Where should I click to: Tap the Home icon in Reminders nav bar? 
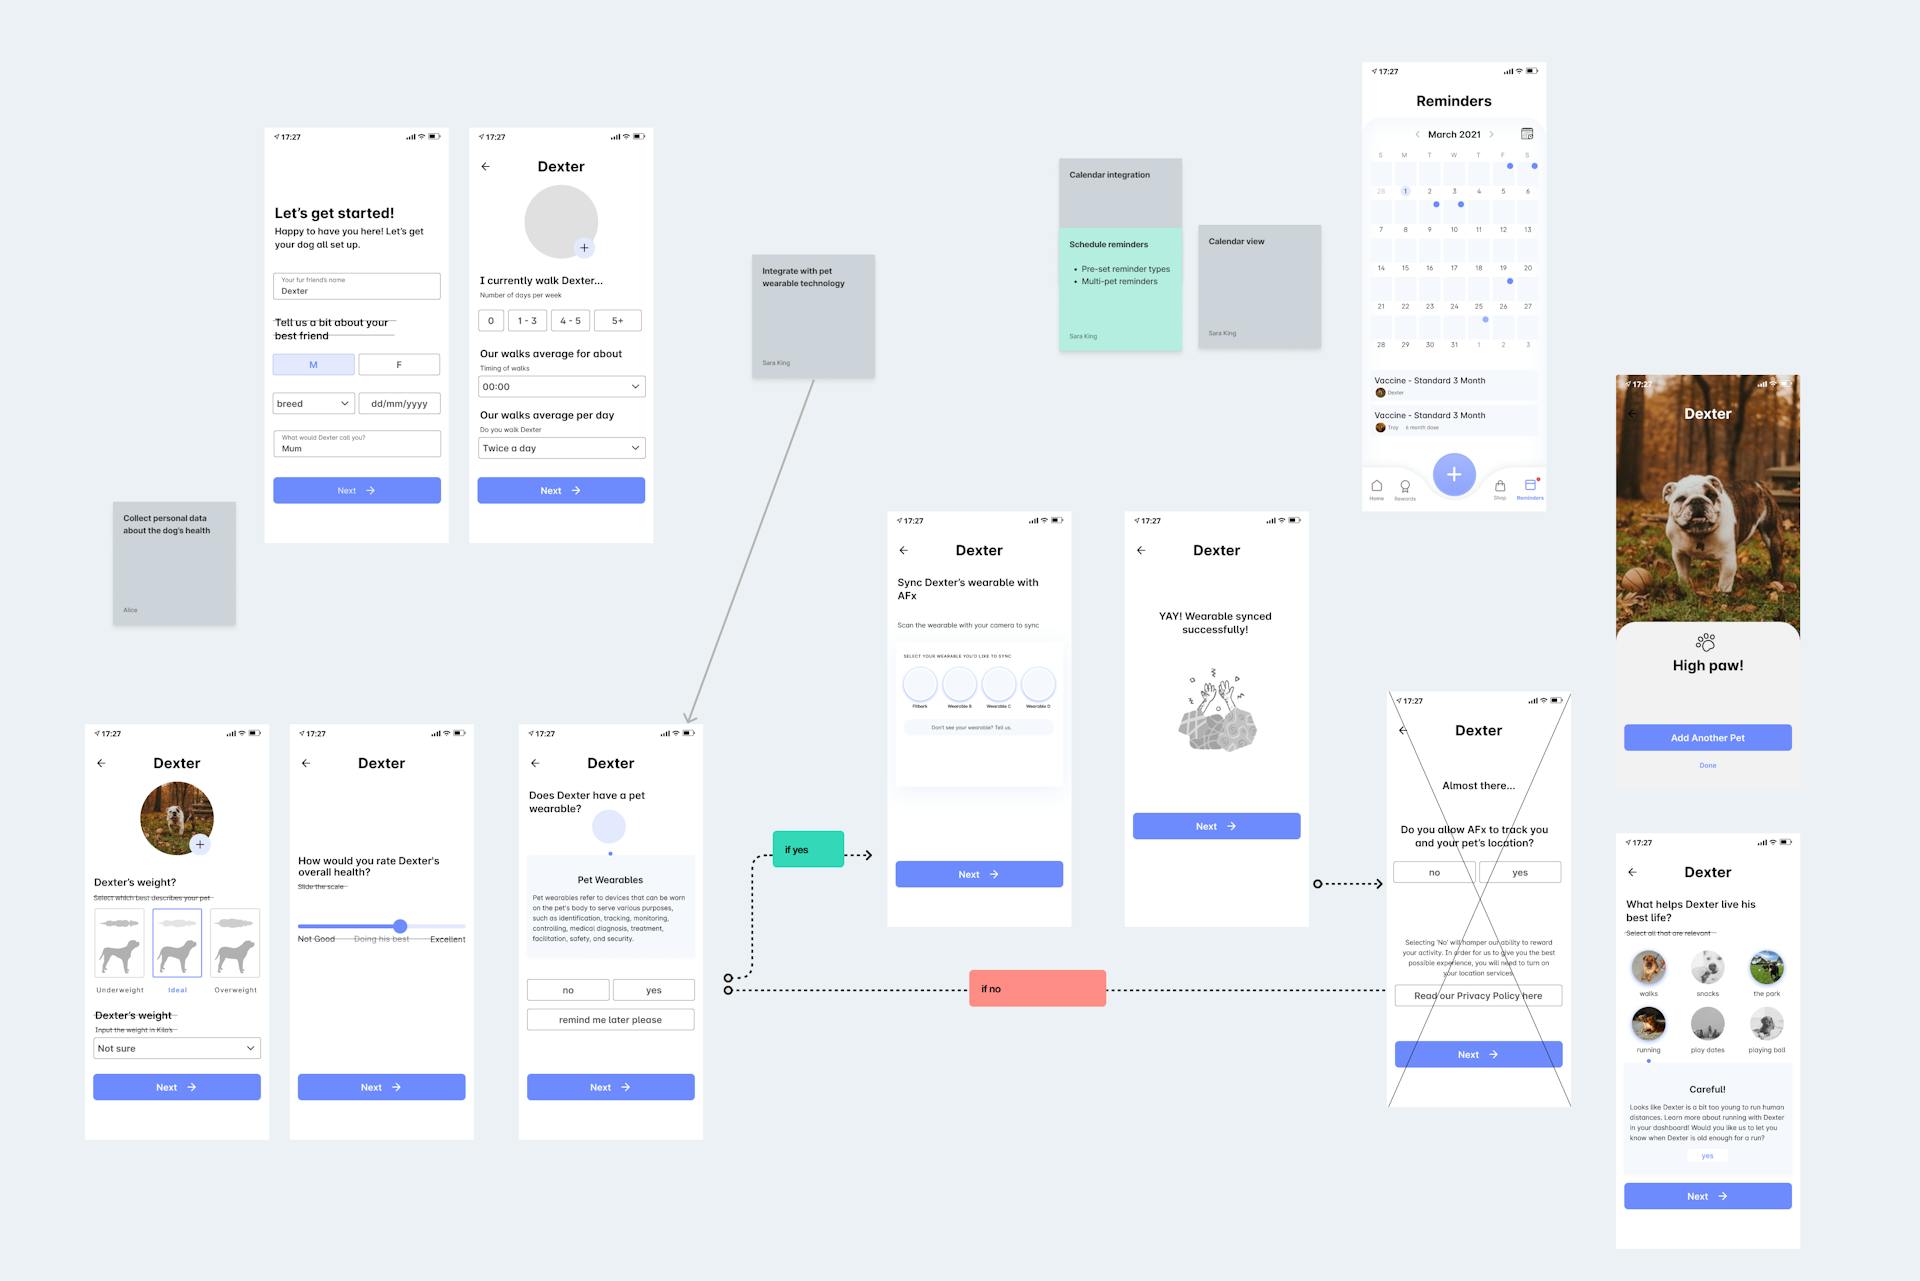click(1377, 487)
